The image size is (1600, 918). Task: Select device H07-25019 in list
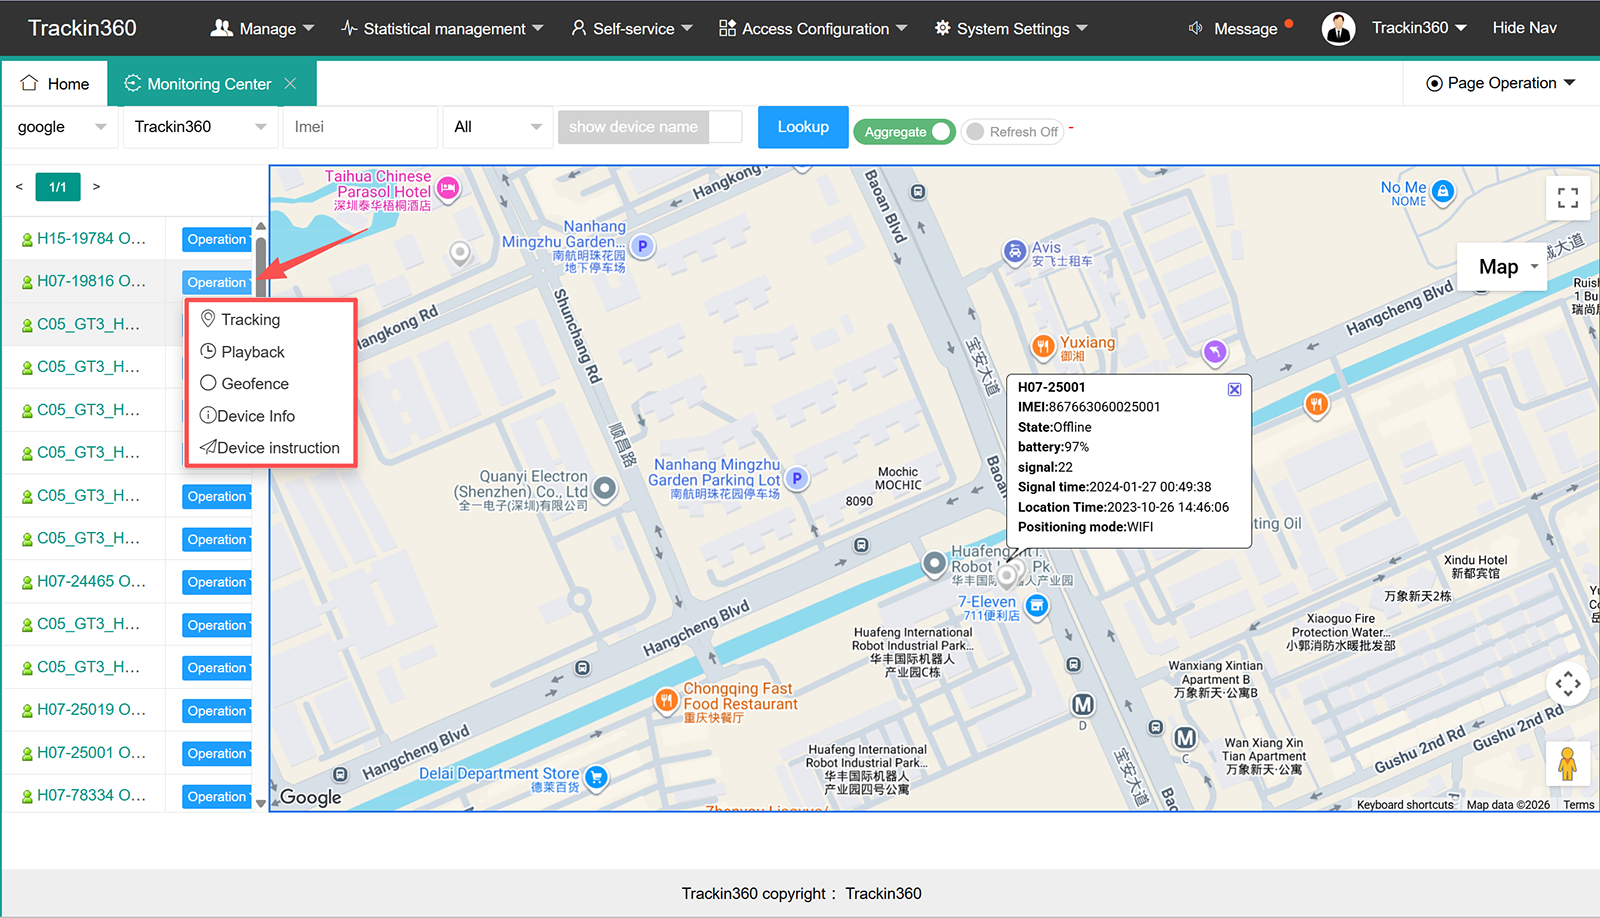coord(91,710)
